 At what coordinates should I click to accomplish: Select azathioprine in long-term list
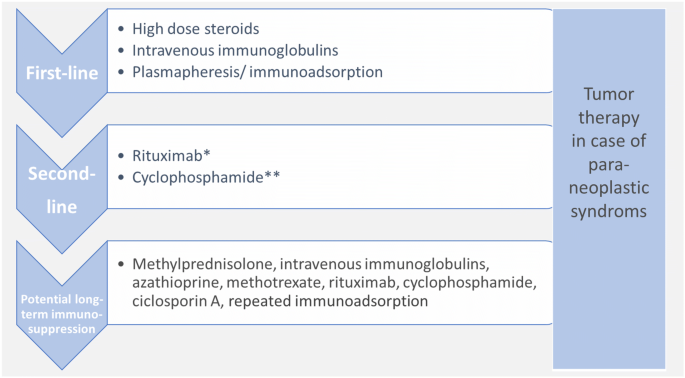(177, 283)
